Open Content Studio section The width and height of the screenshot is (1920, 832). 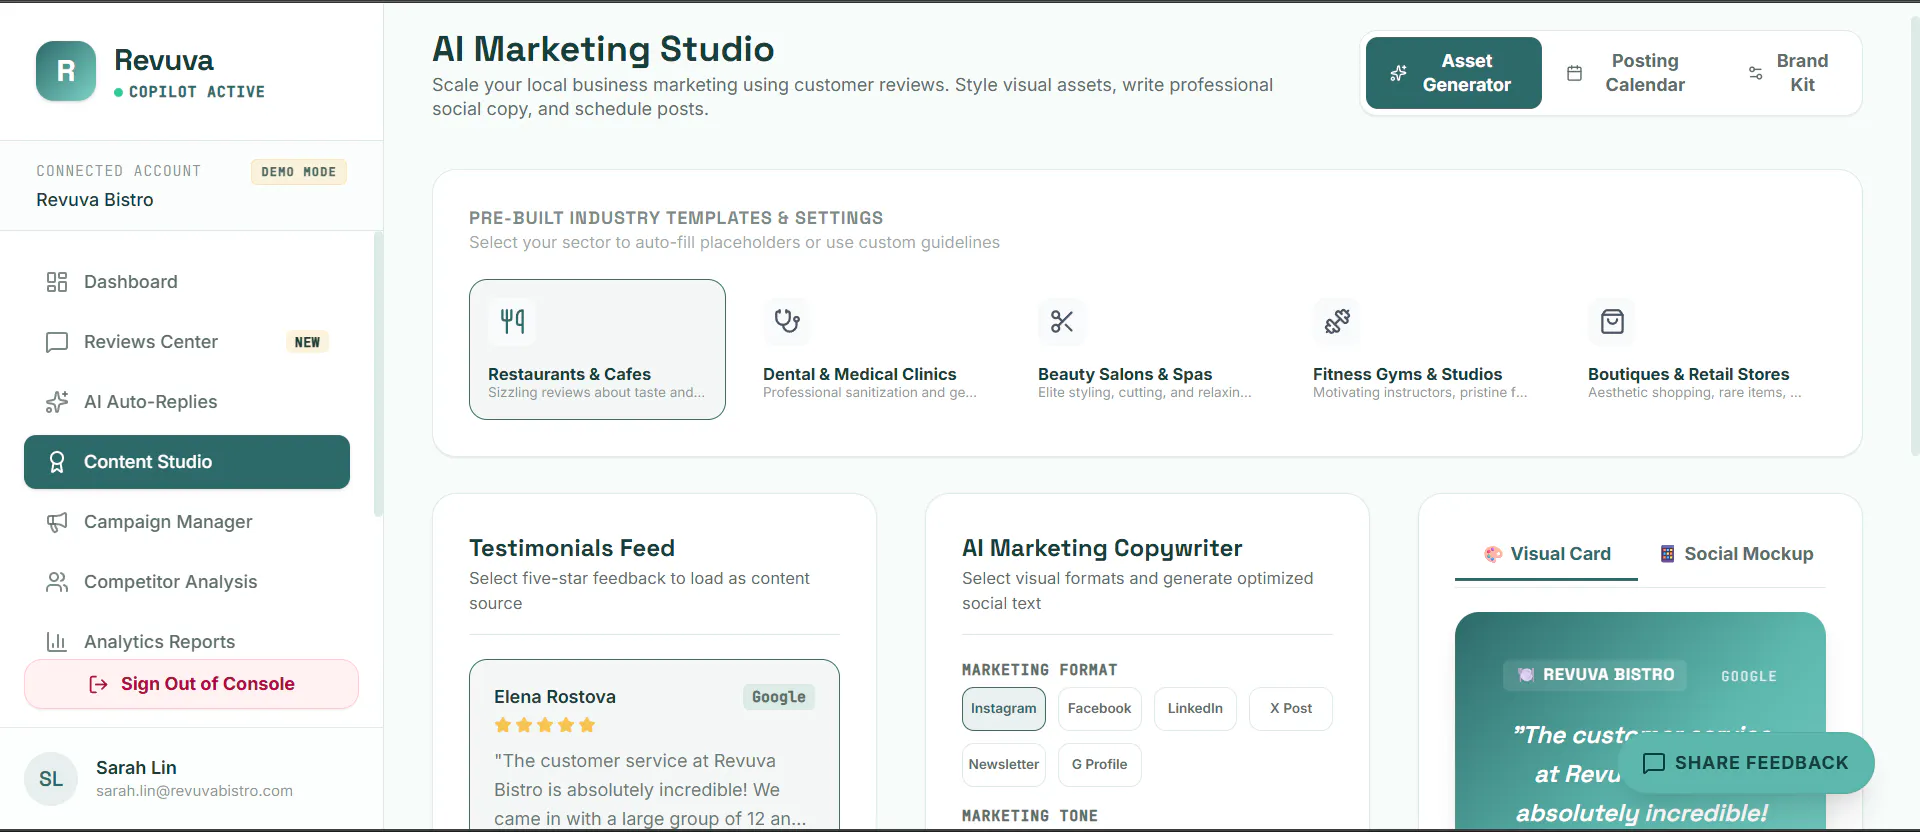(x=187, y=462)
